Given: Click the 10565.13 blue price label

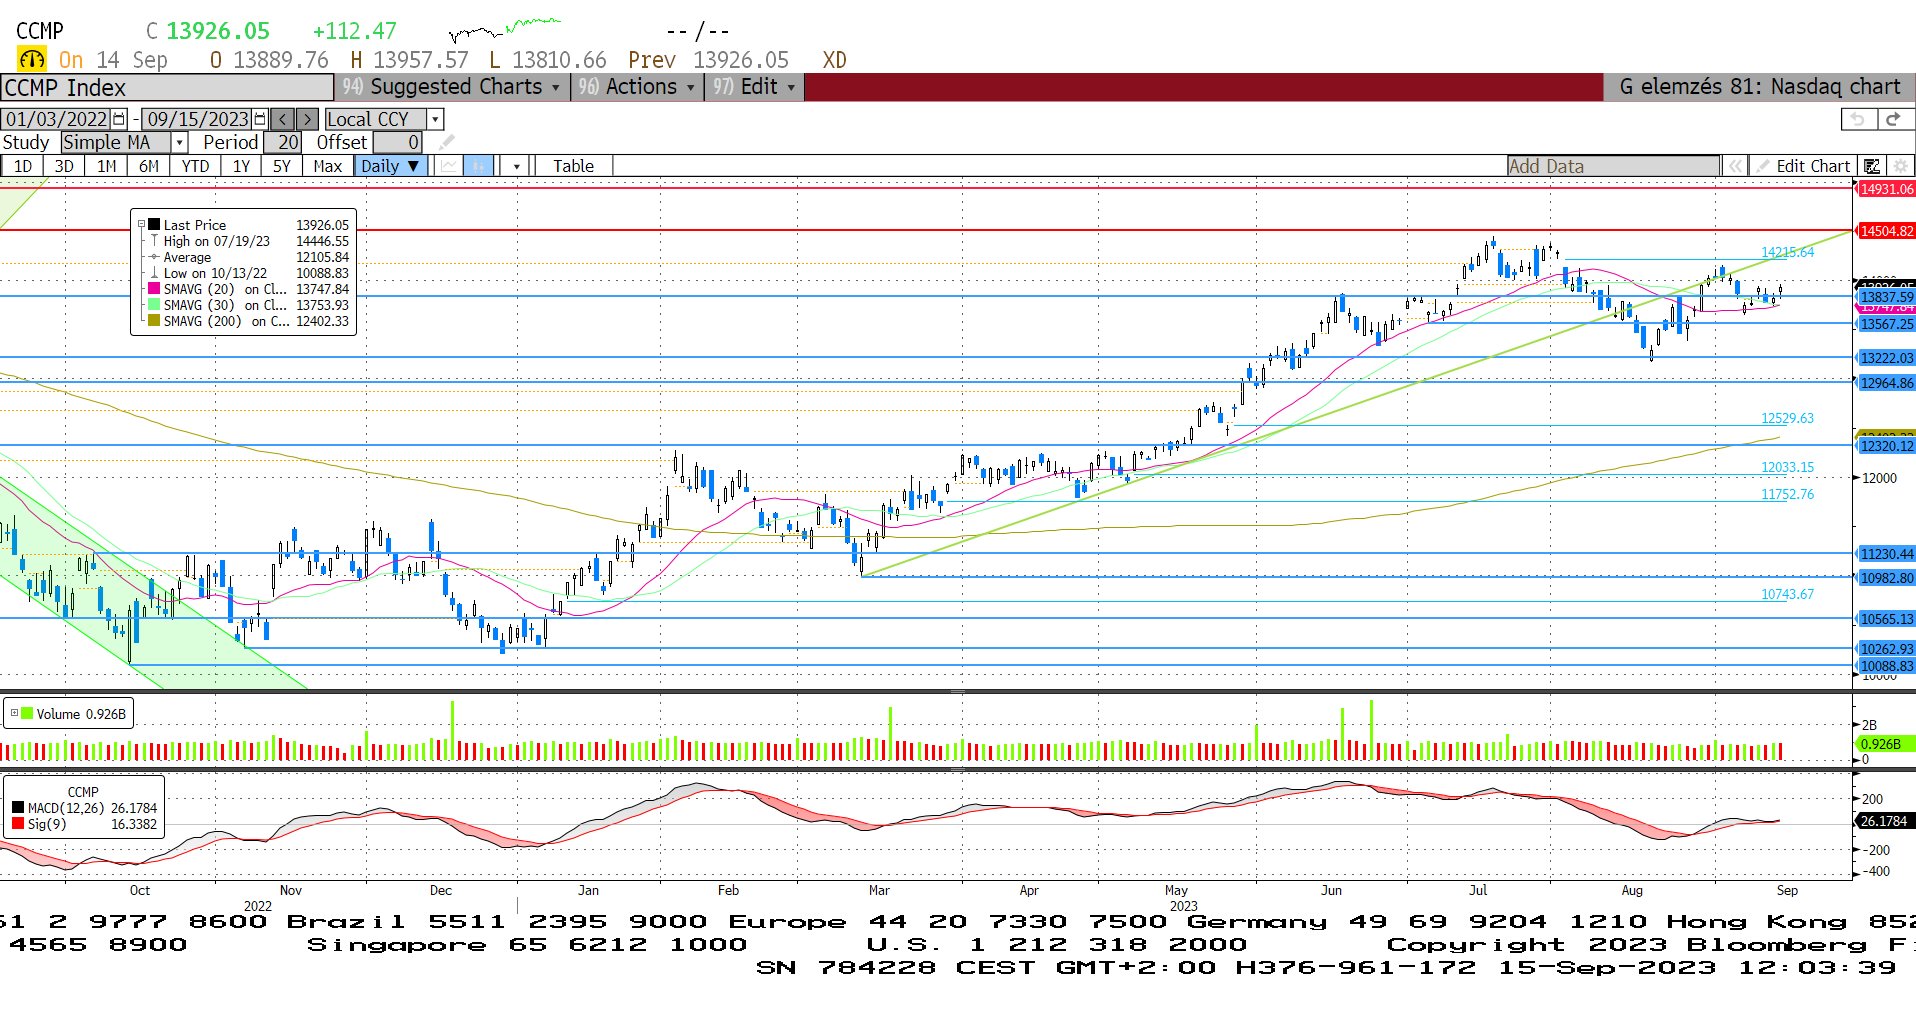Looking at the screenshot, I should [x=1886, y=619].
